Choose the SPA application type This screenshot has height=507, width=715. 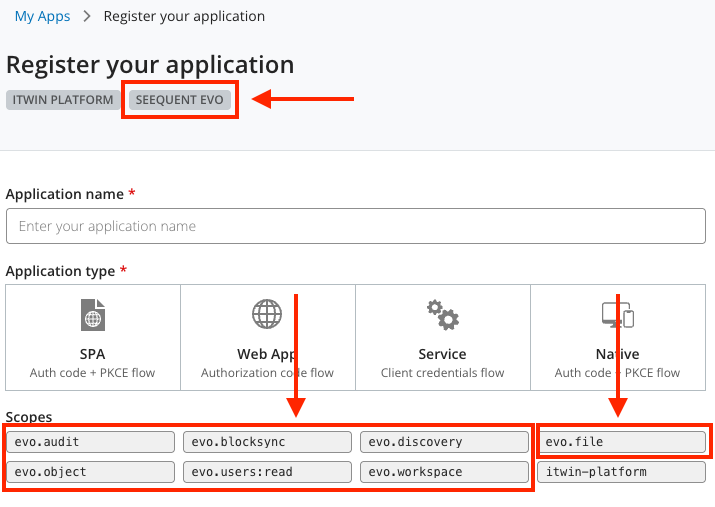(92, 354)
